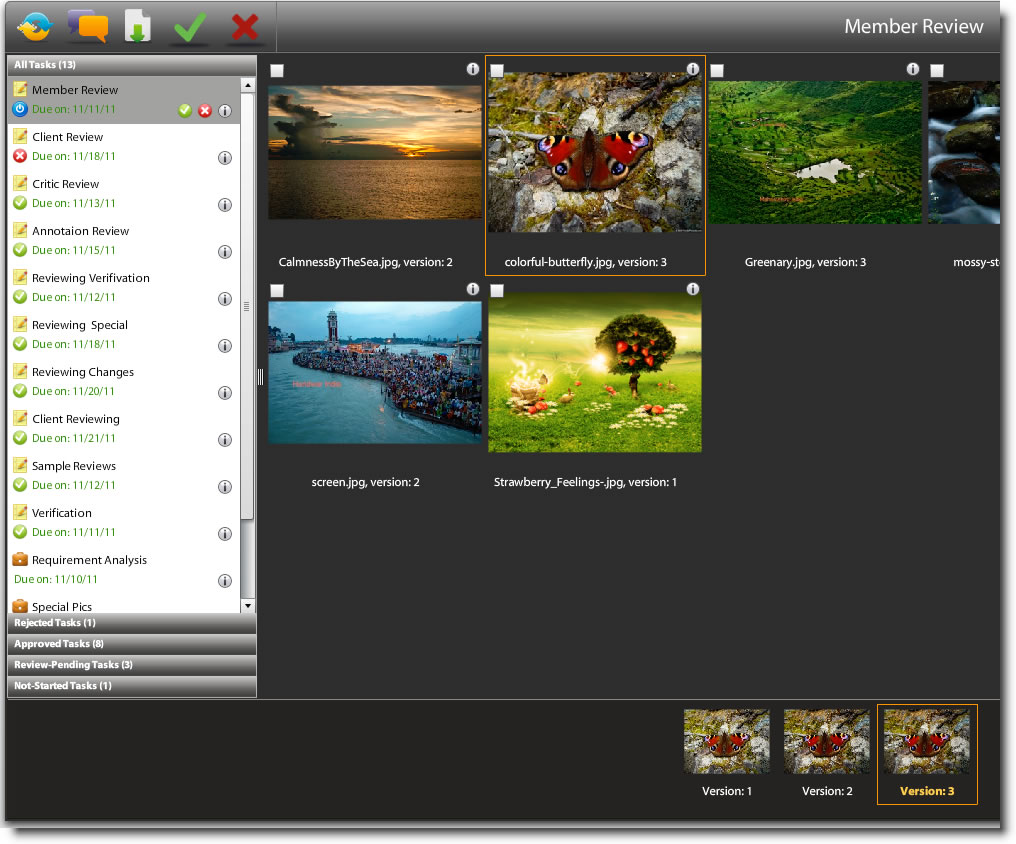Open the Strawberry_Feelings-.jpg thumbnail
1016x844 pixels.
tap(595, 372)
